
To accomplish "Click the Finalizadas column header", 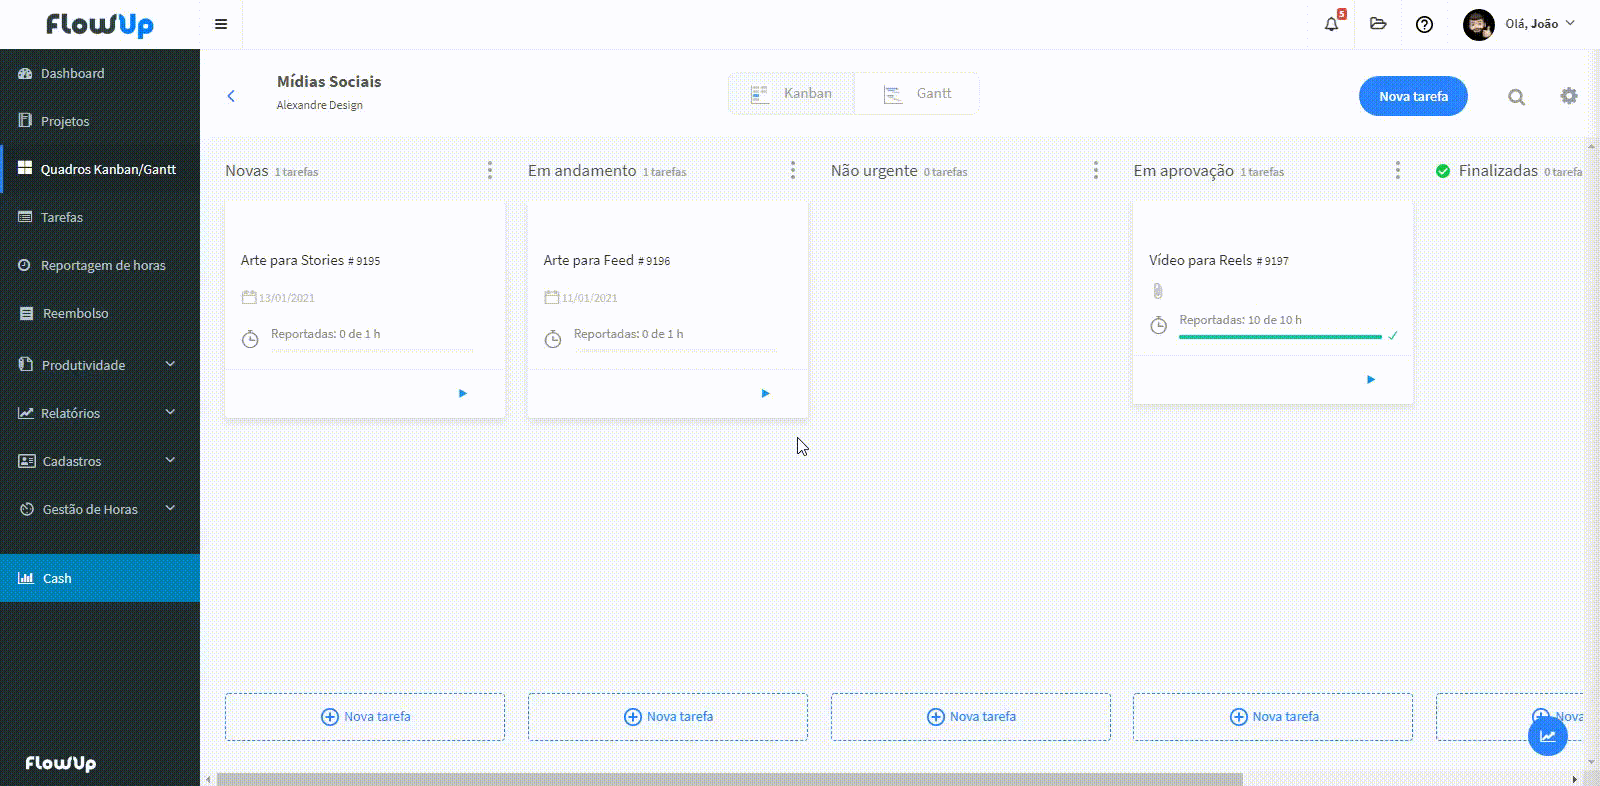I will [1498, 171].
